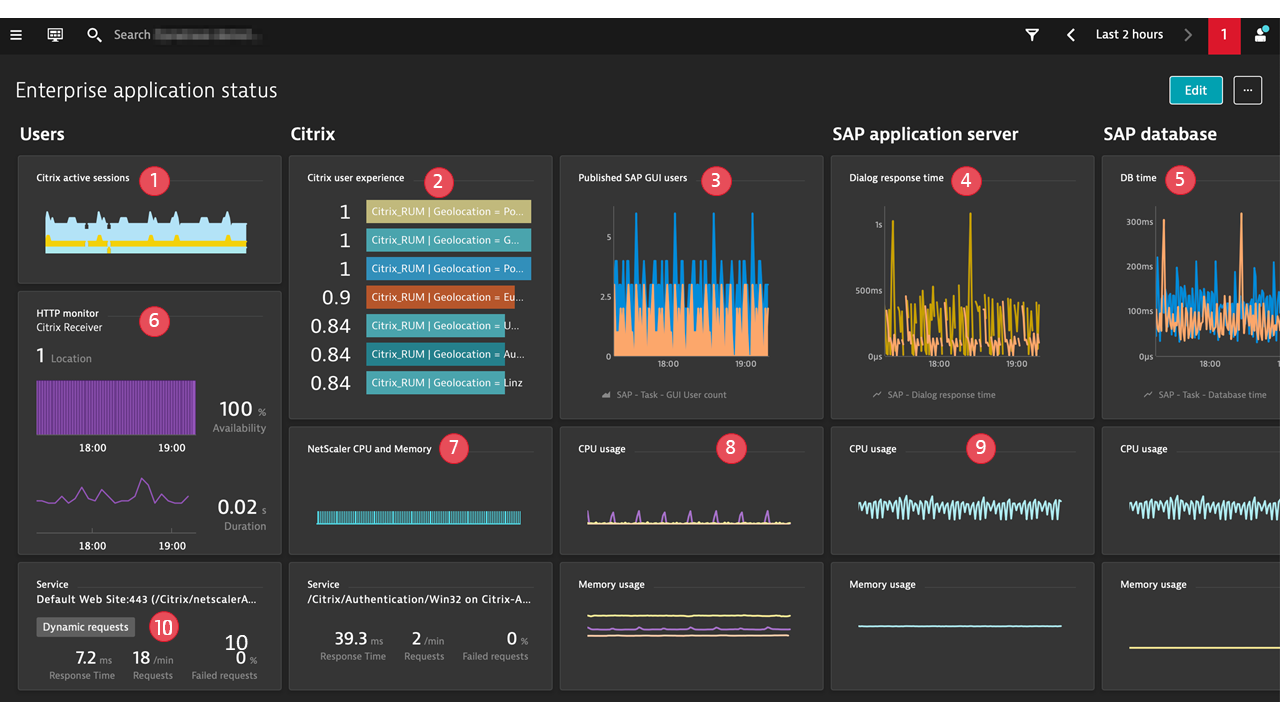Go to previous timeframe with left chevron
1280x720 pixels.
pos(1071,35)
